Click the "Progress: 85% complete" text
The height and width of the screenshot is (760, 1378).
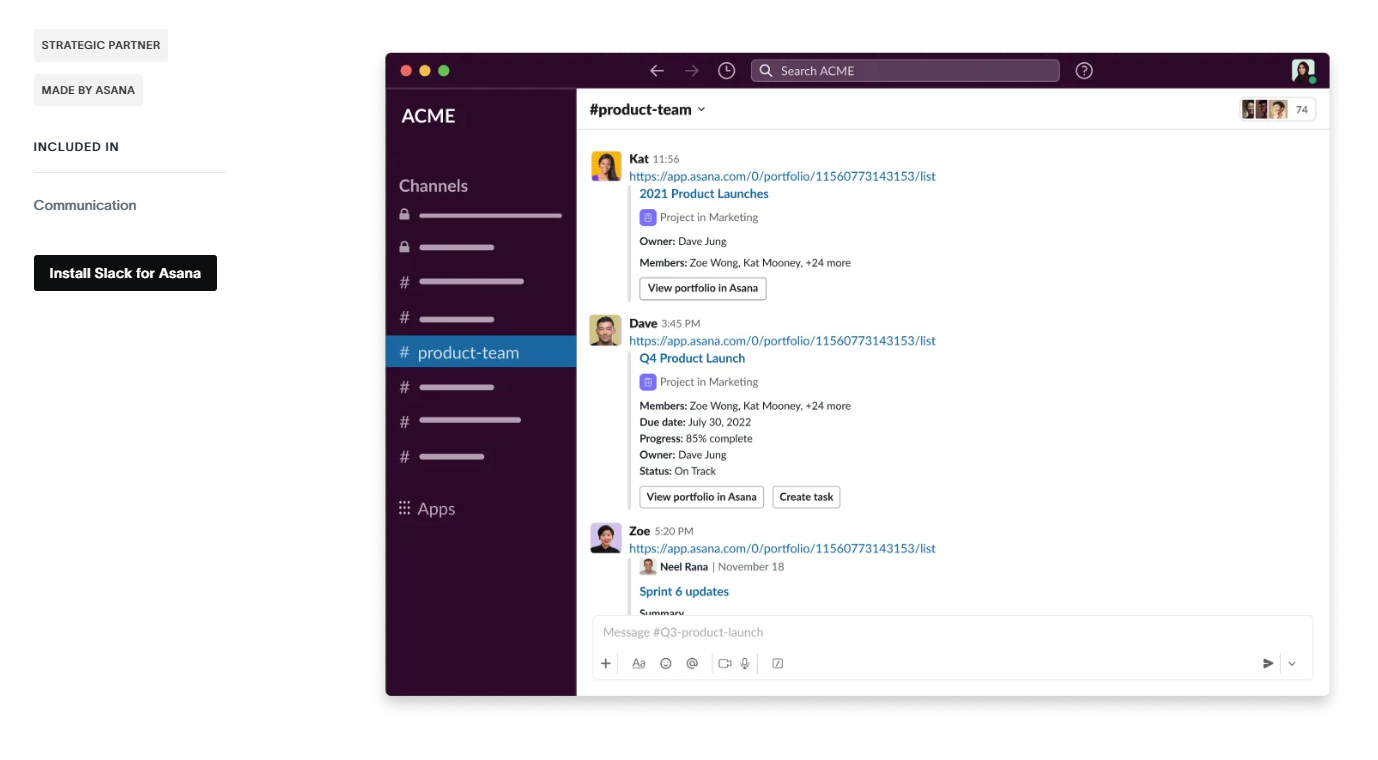(696, 439)
